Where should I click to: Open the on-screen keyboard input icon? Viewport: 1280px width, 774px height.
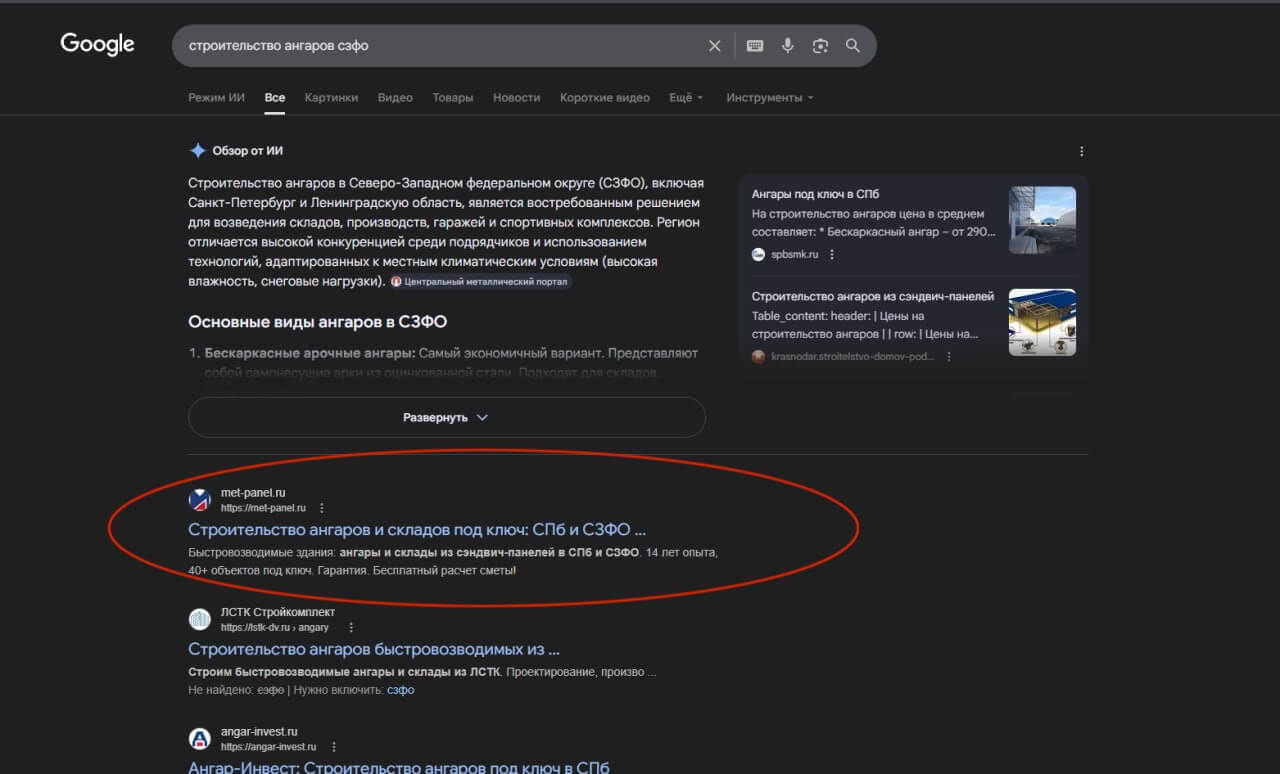pos(755,45)
